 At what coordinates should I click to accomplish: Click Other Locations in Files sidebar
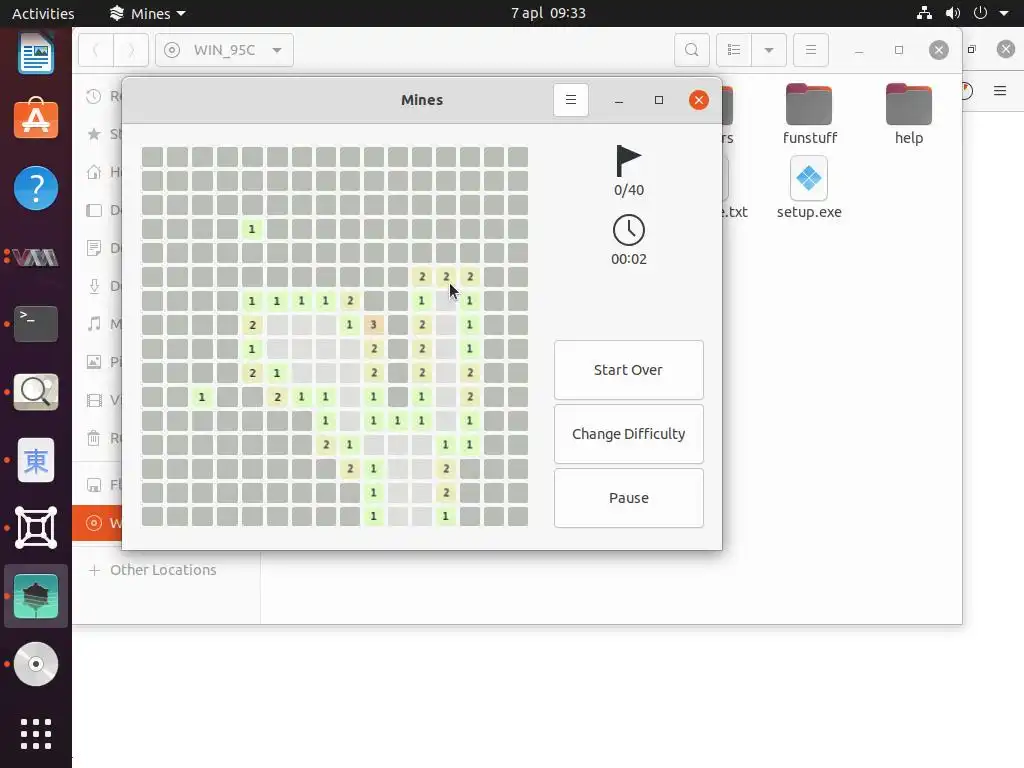(x=163, y=570)
